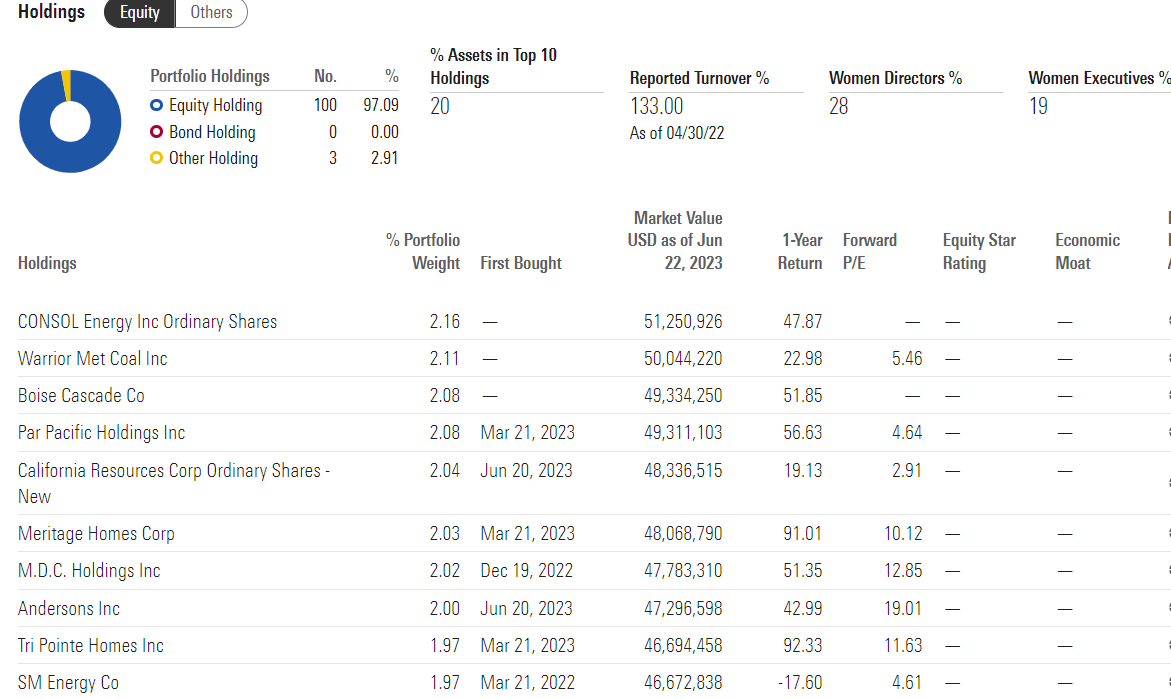Open CONSOL Energy Inc Ordinary Shares holding
The height and width of the screenshot is (699, 1171).
click(x=147, y=322)
